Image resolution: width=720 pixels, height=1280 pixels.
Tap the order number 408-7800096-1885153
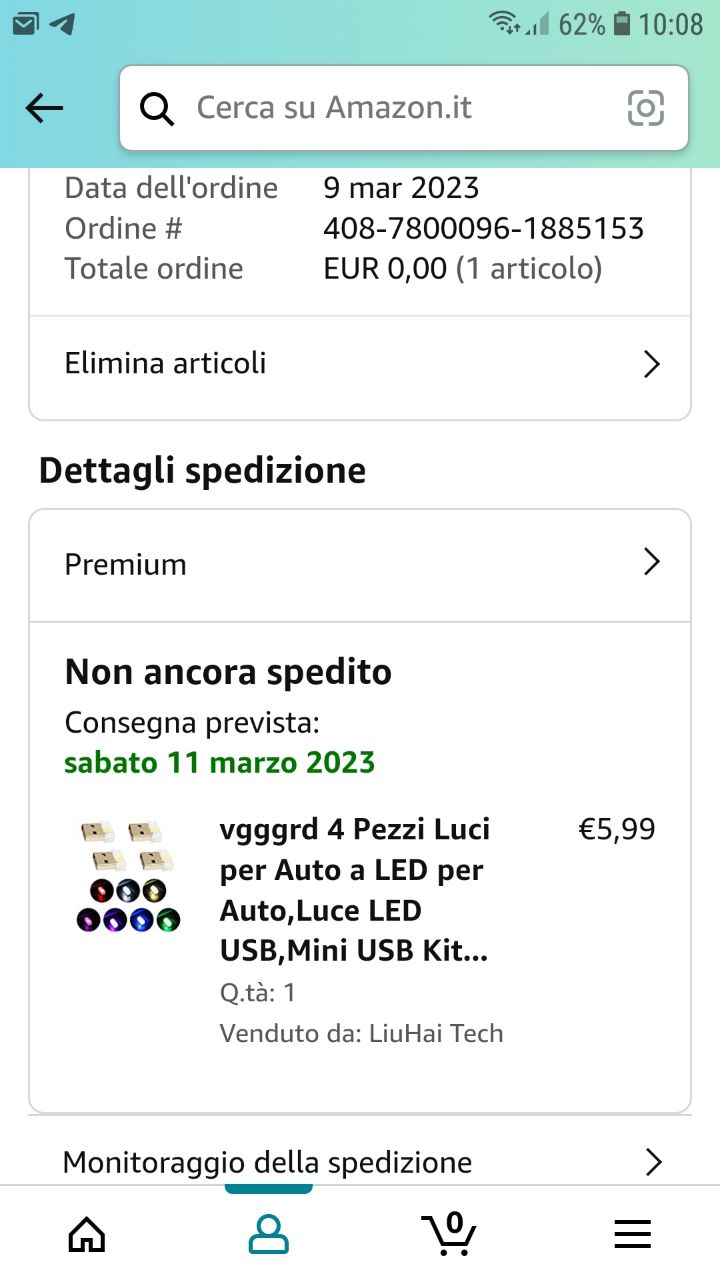[483, 228]
